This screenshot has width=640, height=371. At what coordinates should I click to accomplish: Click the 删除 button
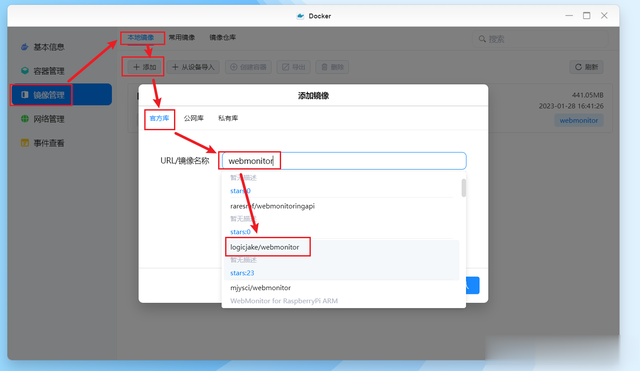(332, 67)
